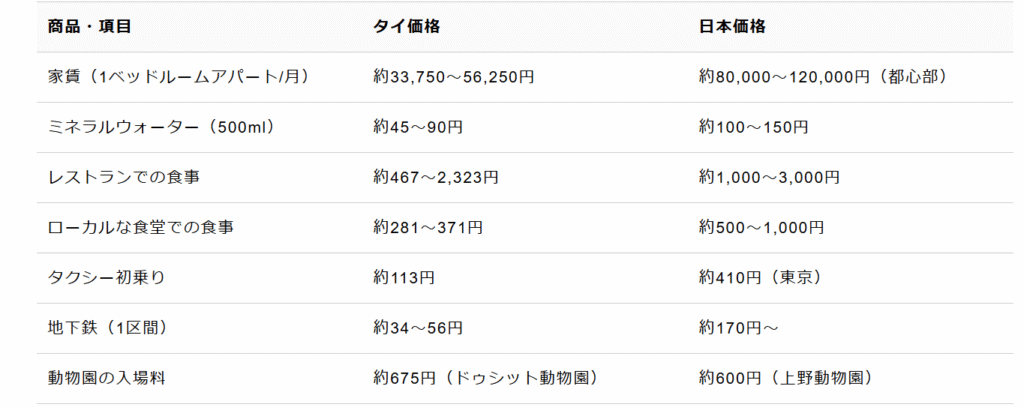Select the 家賃（1ベッドルームアパート/月） row label
Viewport: 1024px width, 407px height.
[x=178, y=77]
